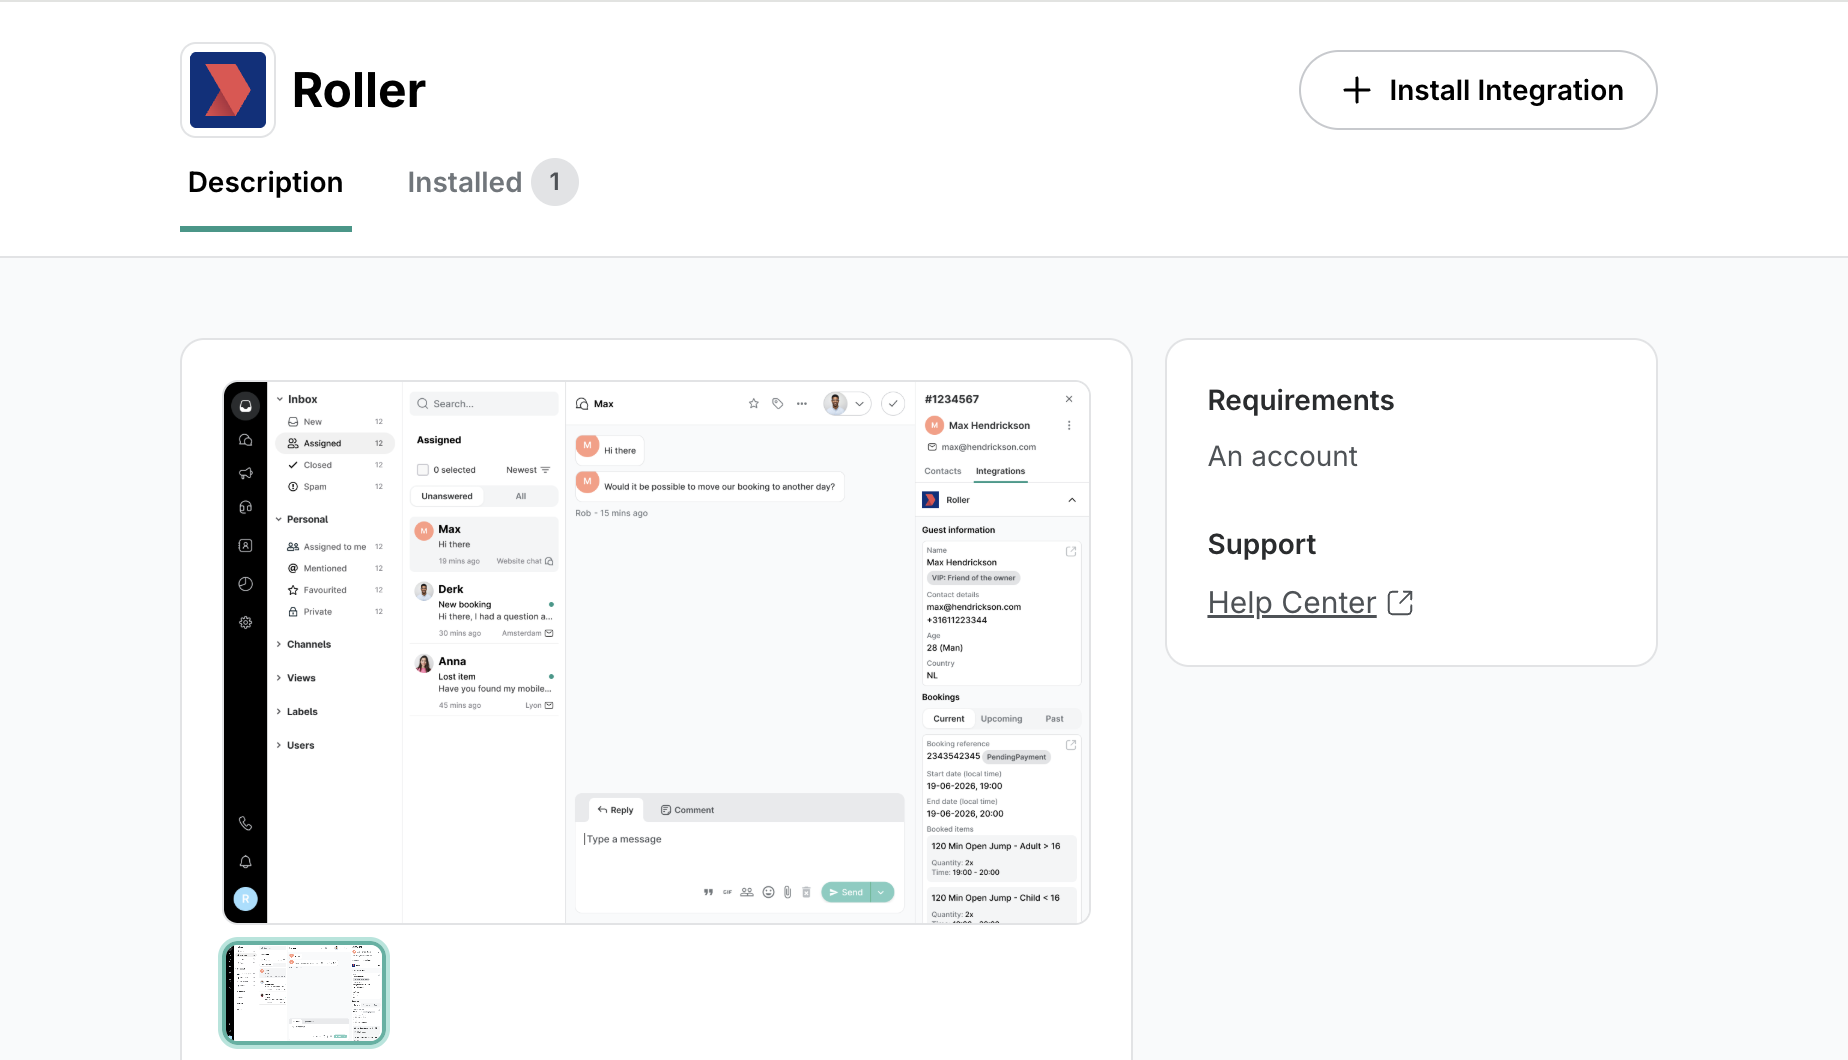This screenshot has width=1848, height=1060.
Task: Expand the Labels section in preview
Action: (279, 712)
